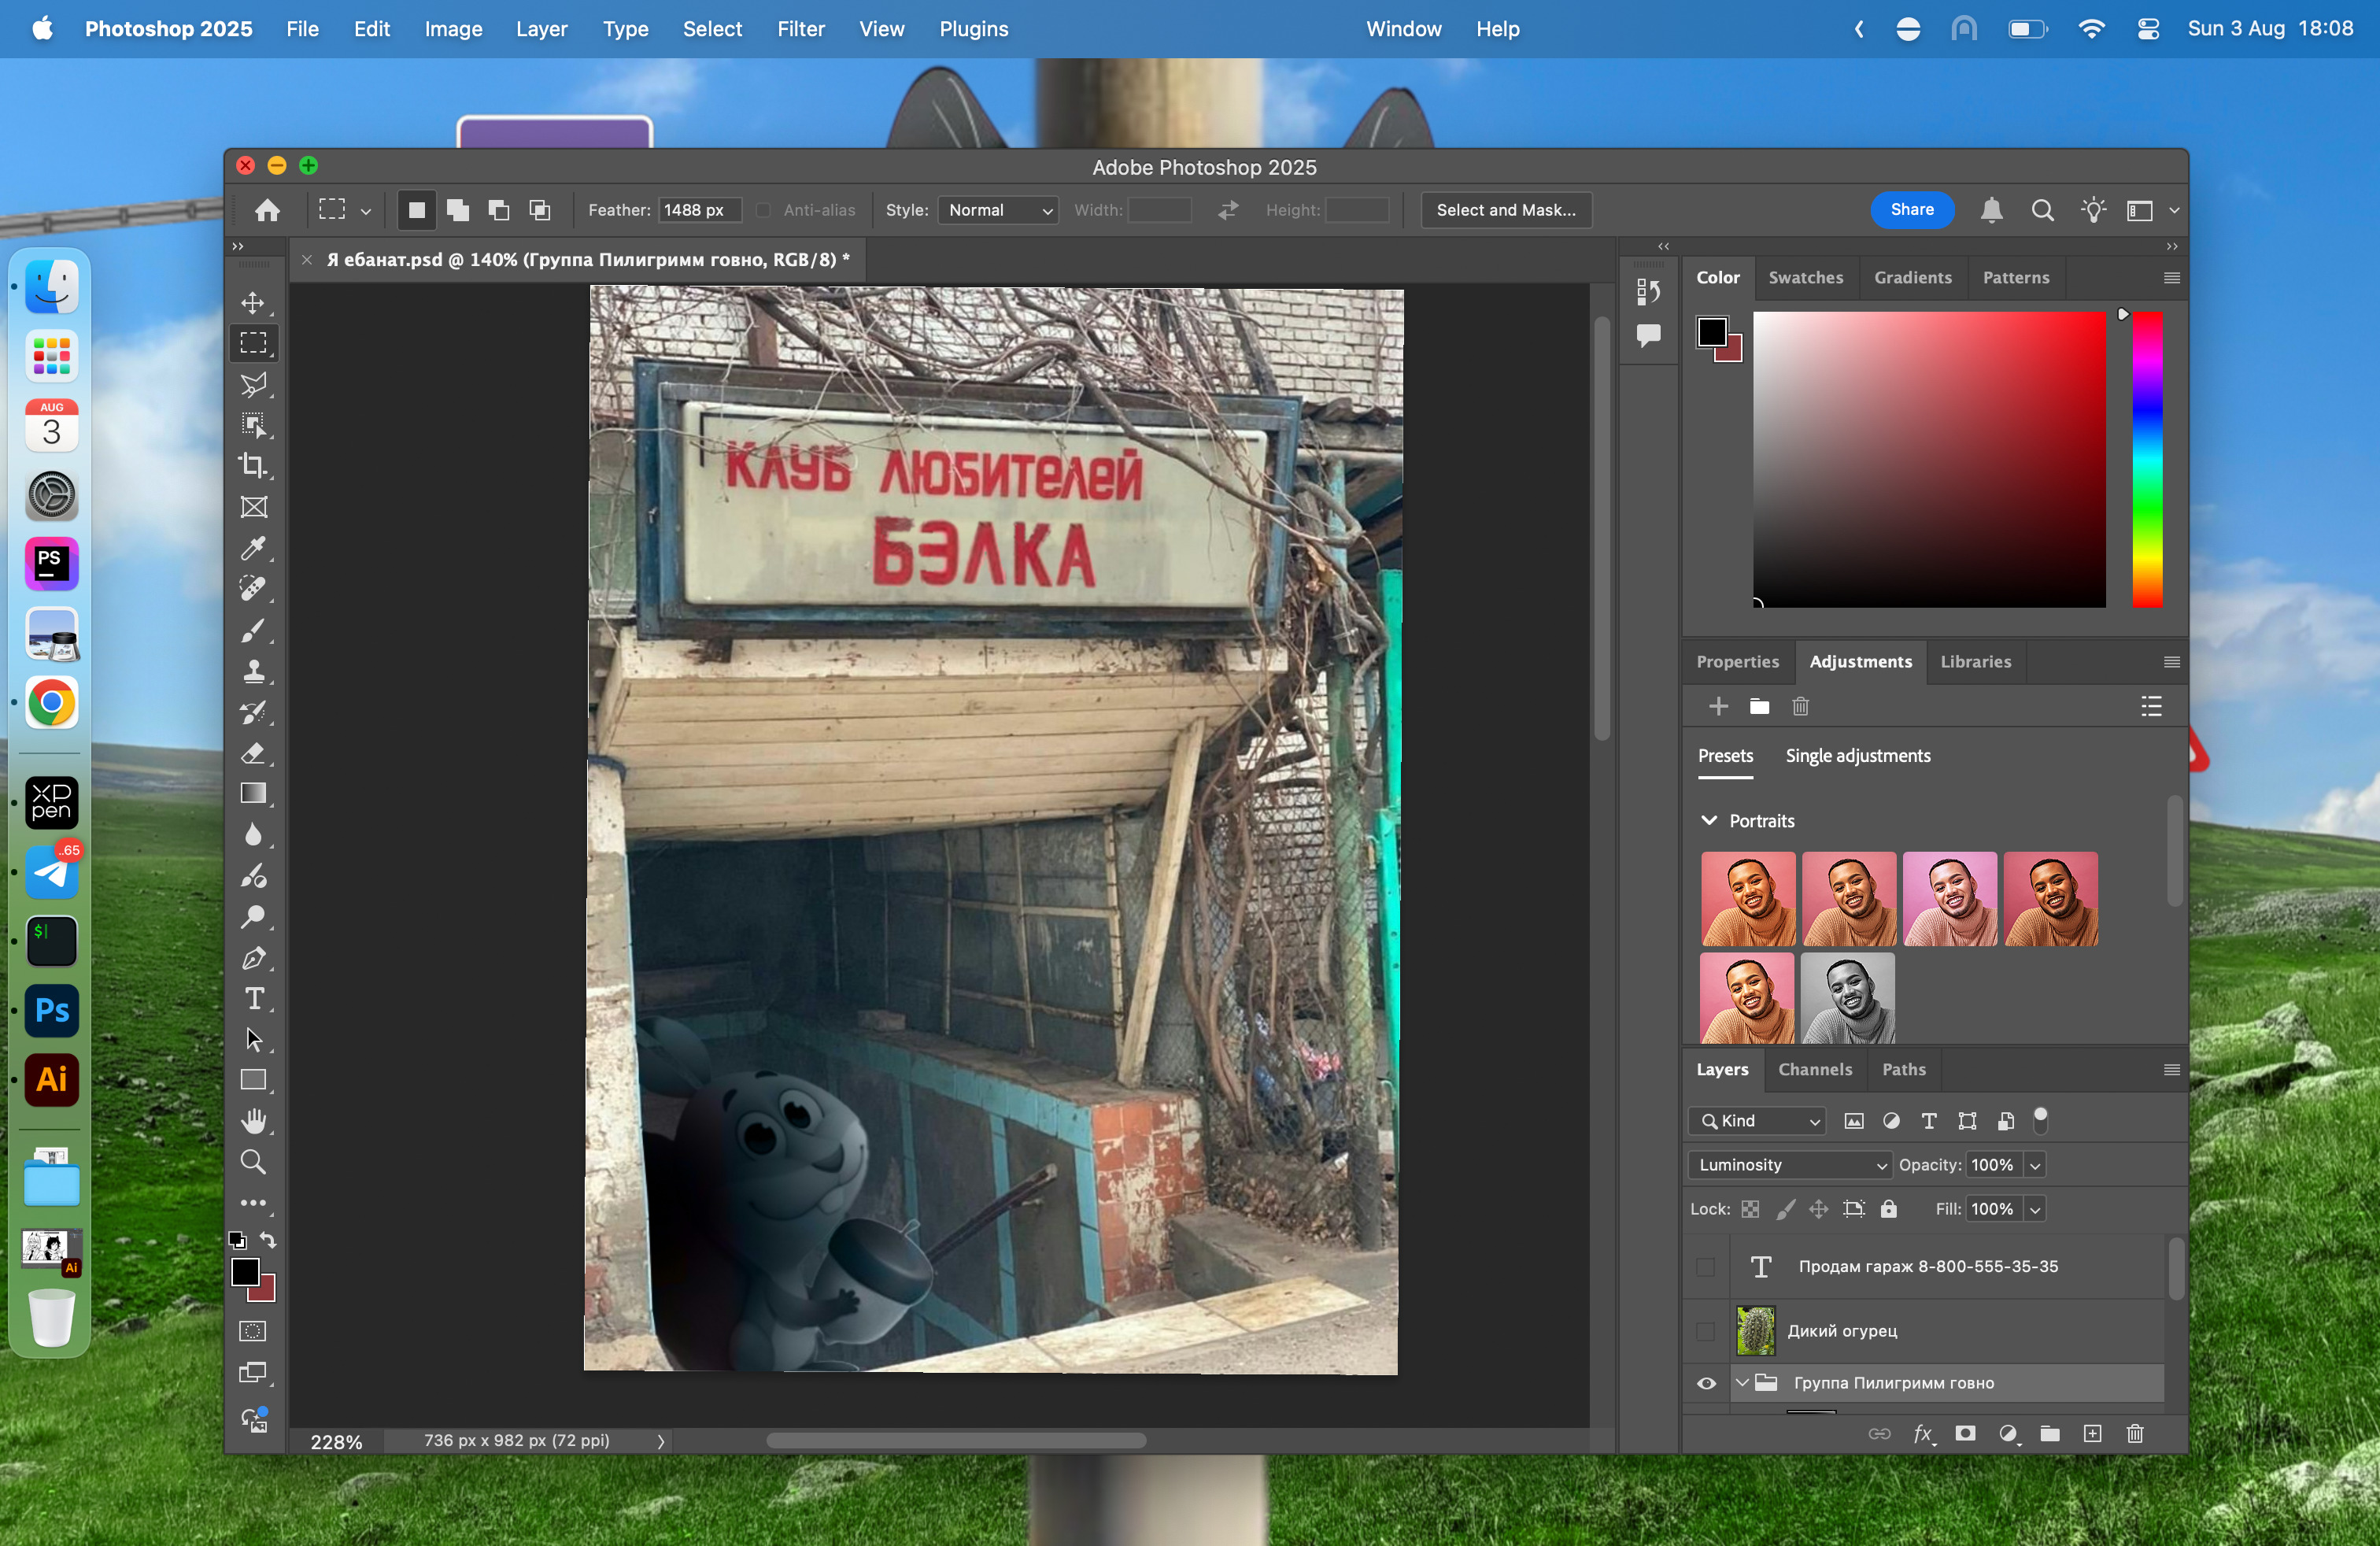Select the Pen tool
This screenshot has height=1546, width=2380.
tap(253, 958)
